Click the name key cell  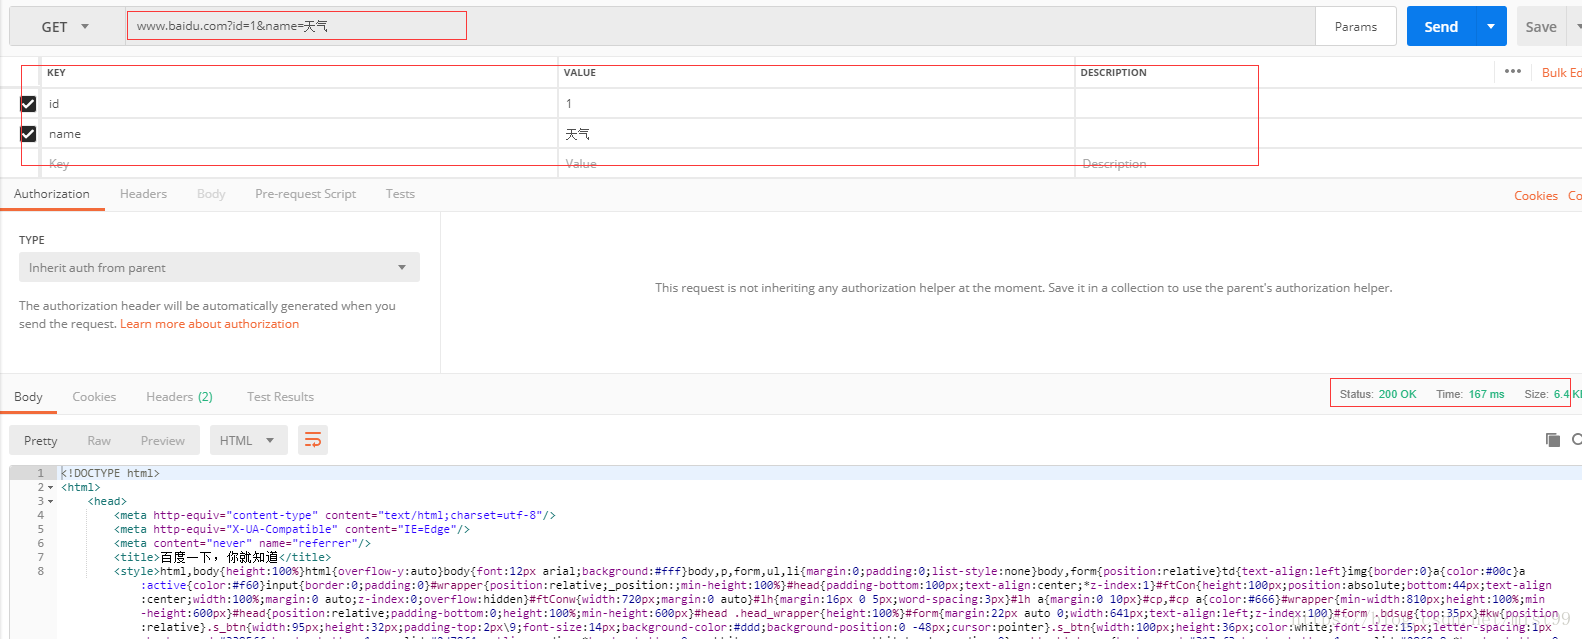(x=300, y=134)
